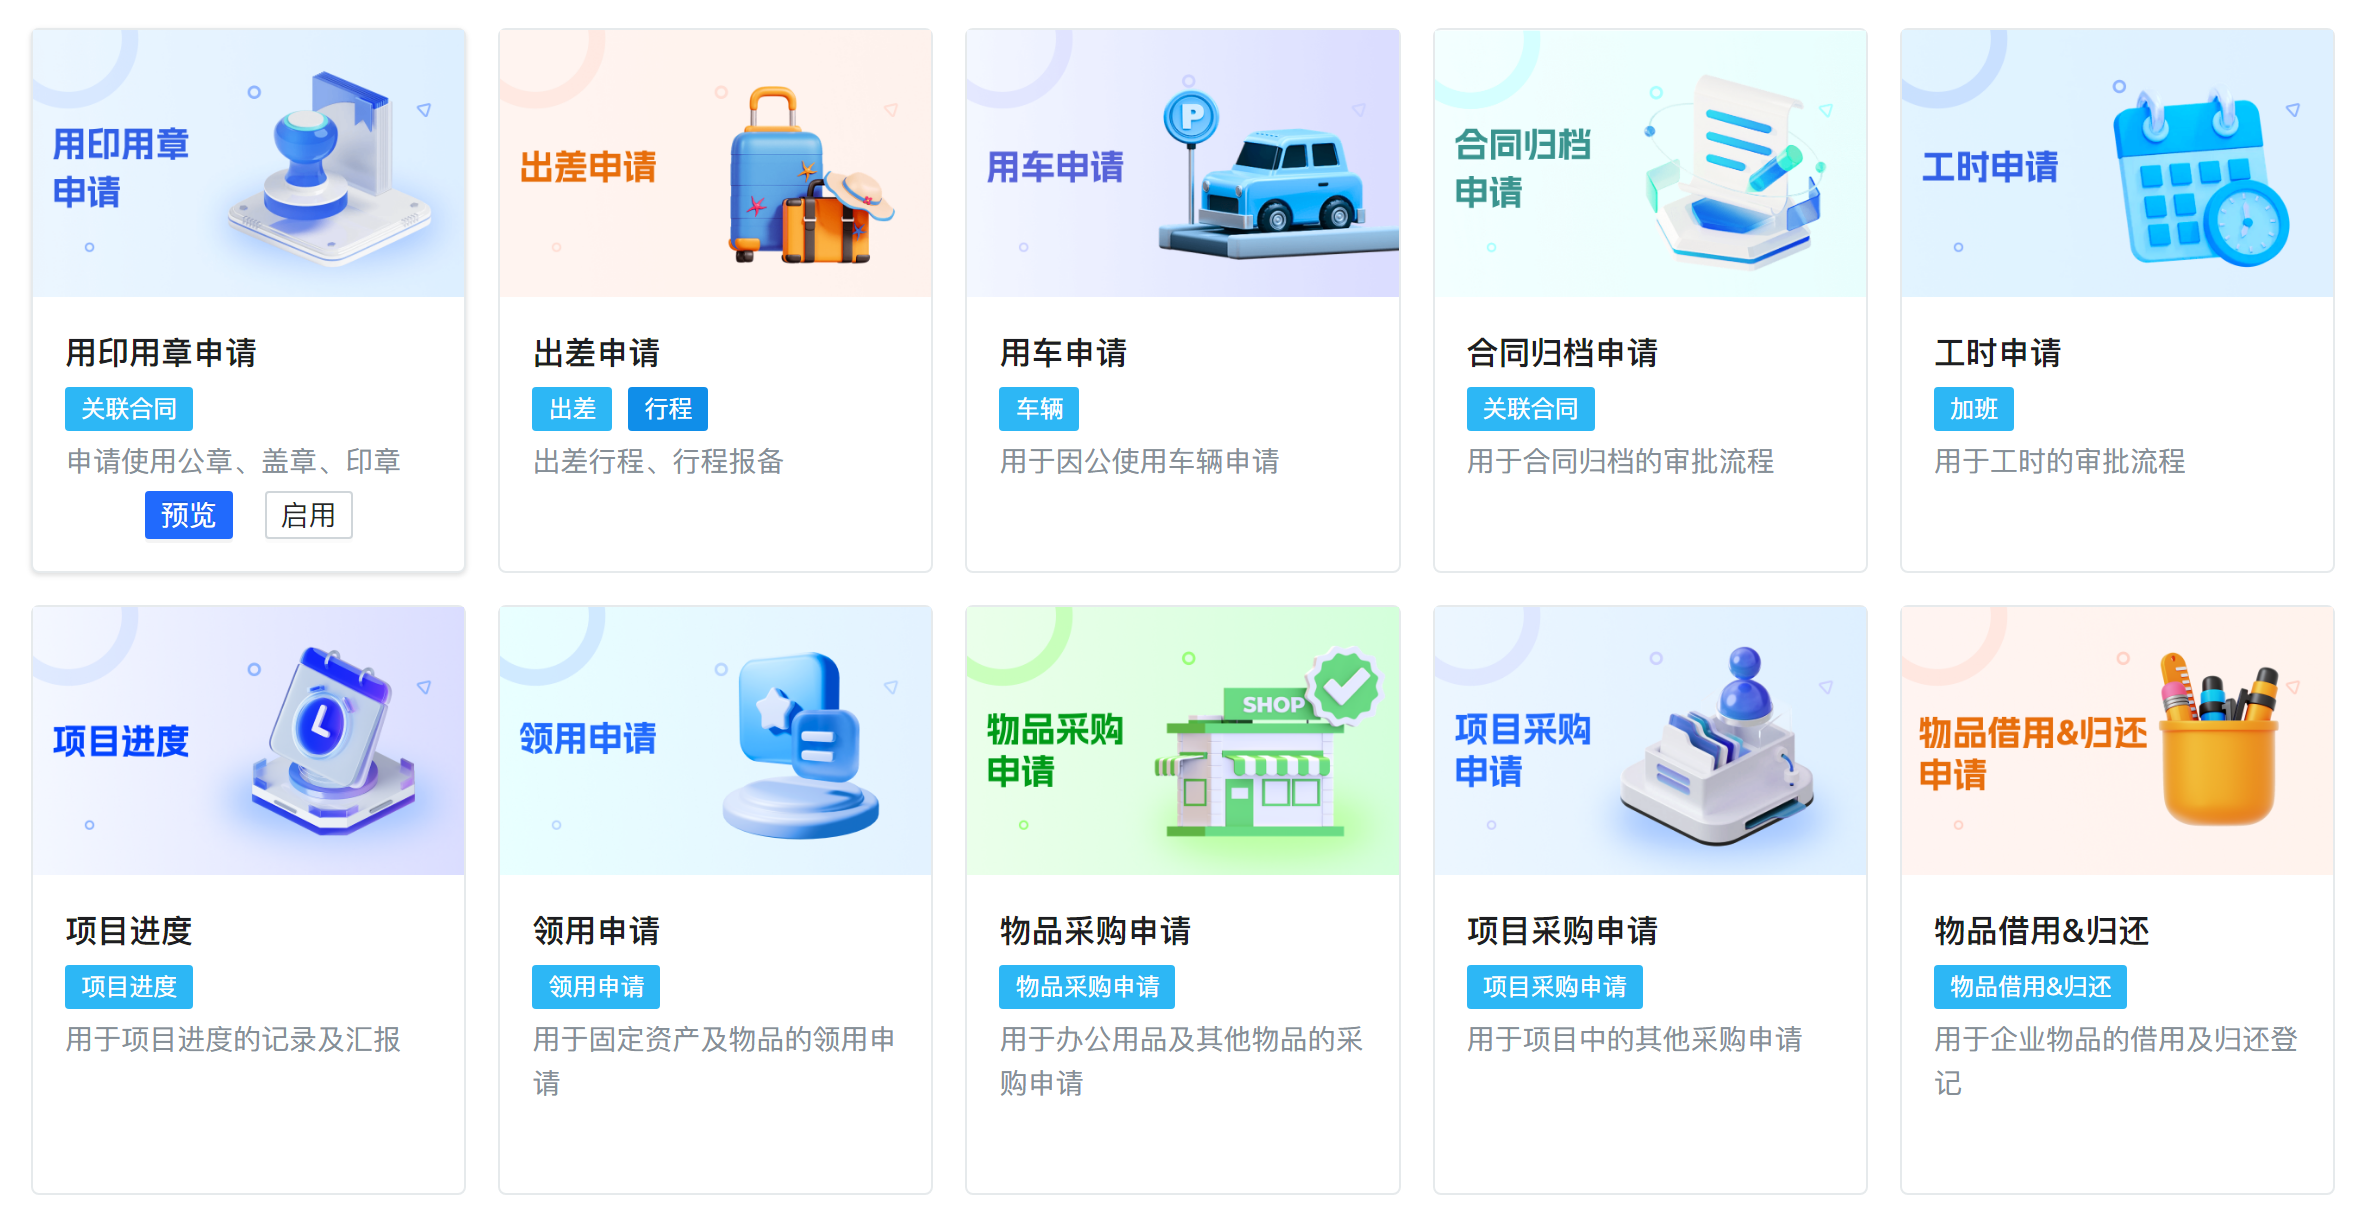Click the 项目进度 clock calendar illustration

(x=332, y=740)
